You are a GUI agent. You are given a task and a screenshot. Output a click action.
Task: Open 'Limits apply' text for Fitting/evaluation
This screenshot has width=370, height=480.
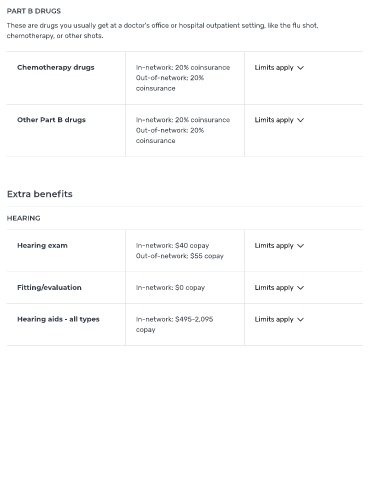point(274,288)
